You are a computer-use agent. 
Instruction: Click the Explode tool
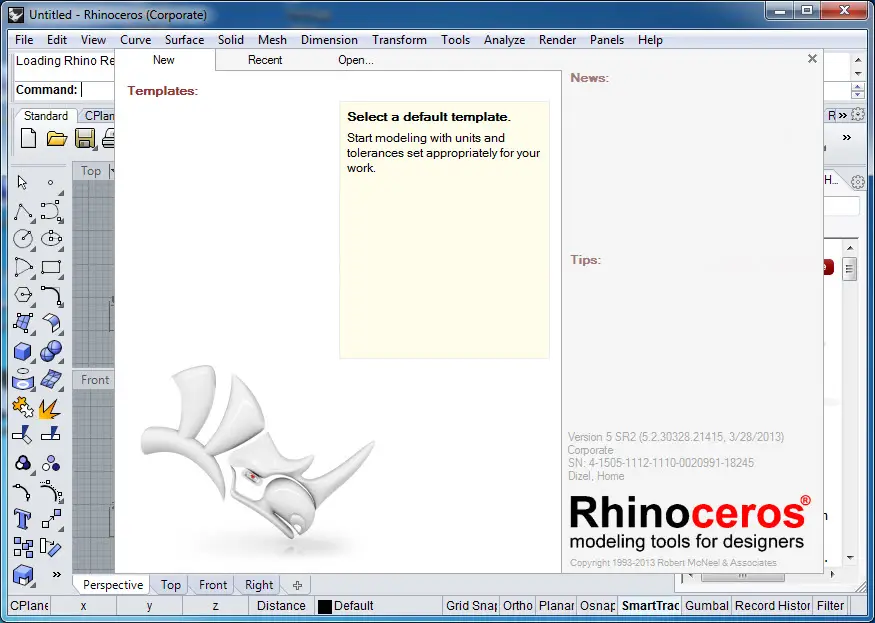[x=50, y=409]
